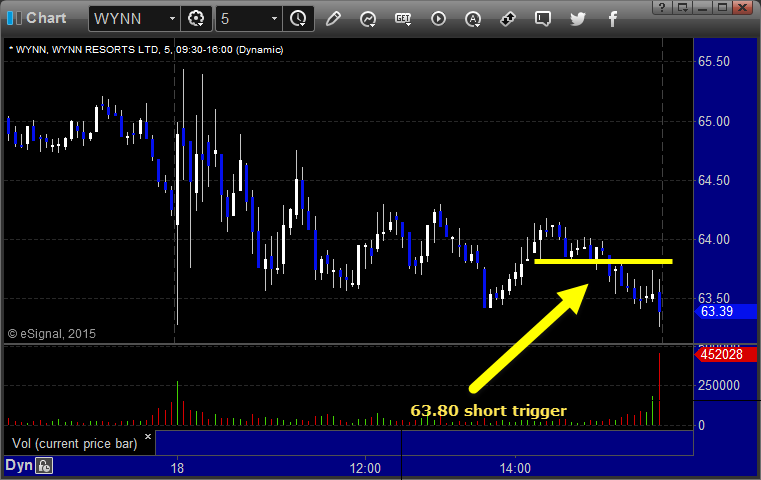This screenshot has height=480, width=761.
Task: Open the comment speech bubble icon
Action: point(543,19)
